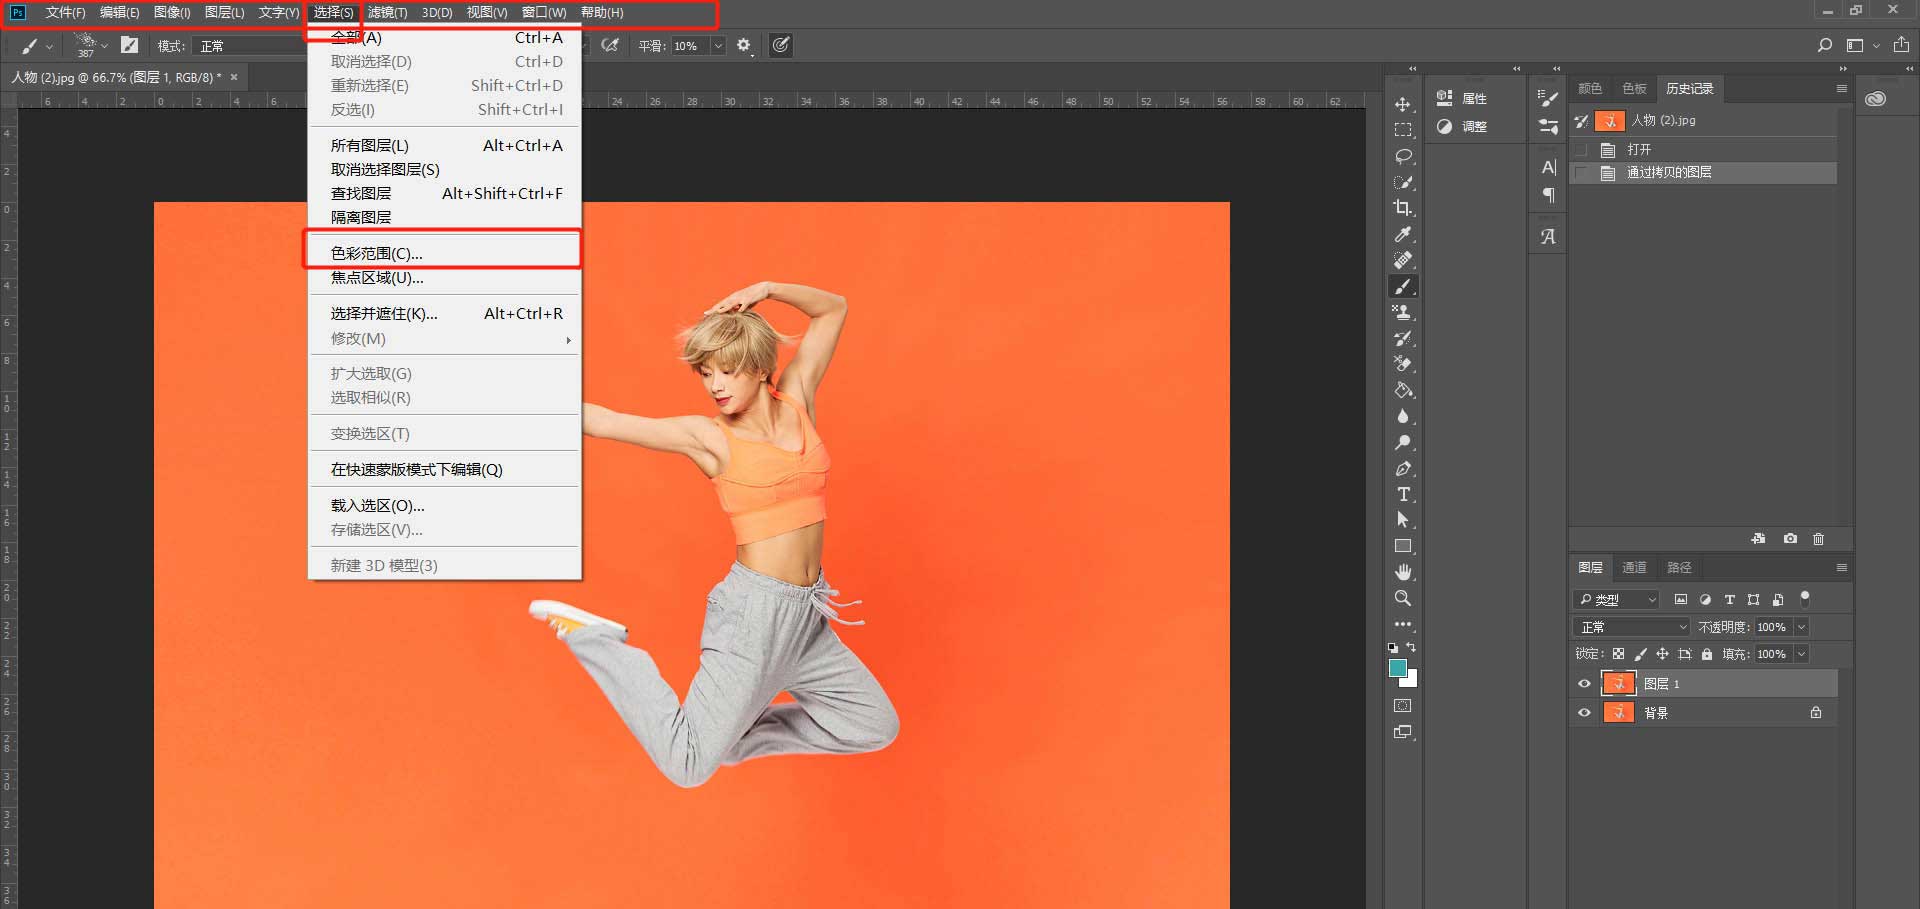Select the Crop tool
1920x909 pixels.
1403,208
